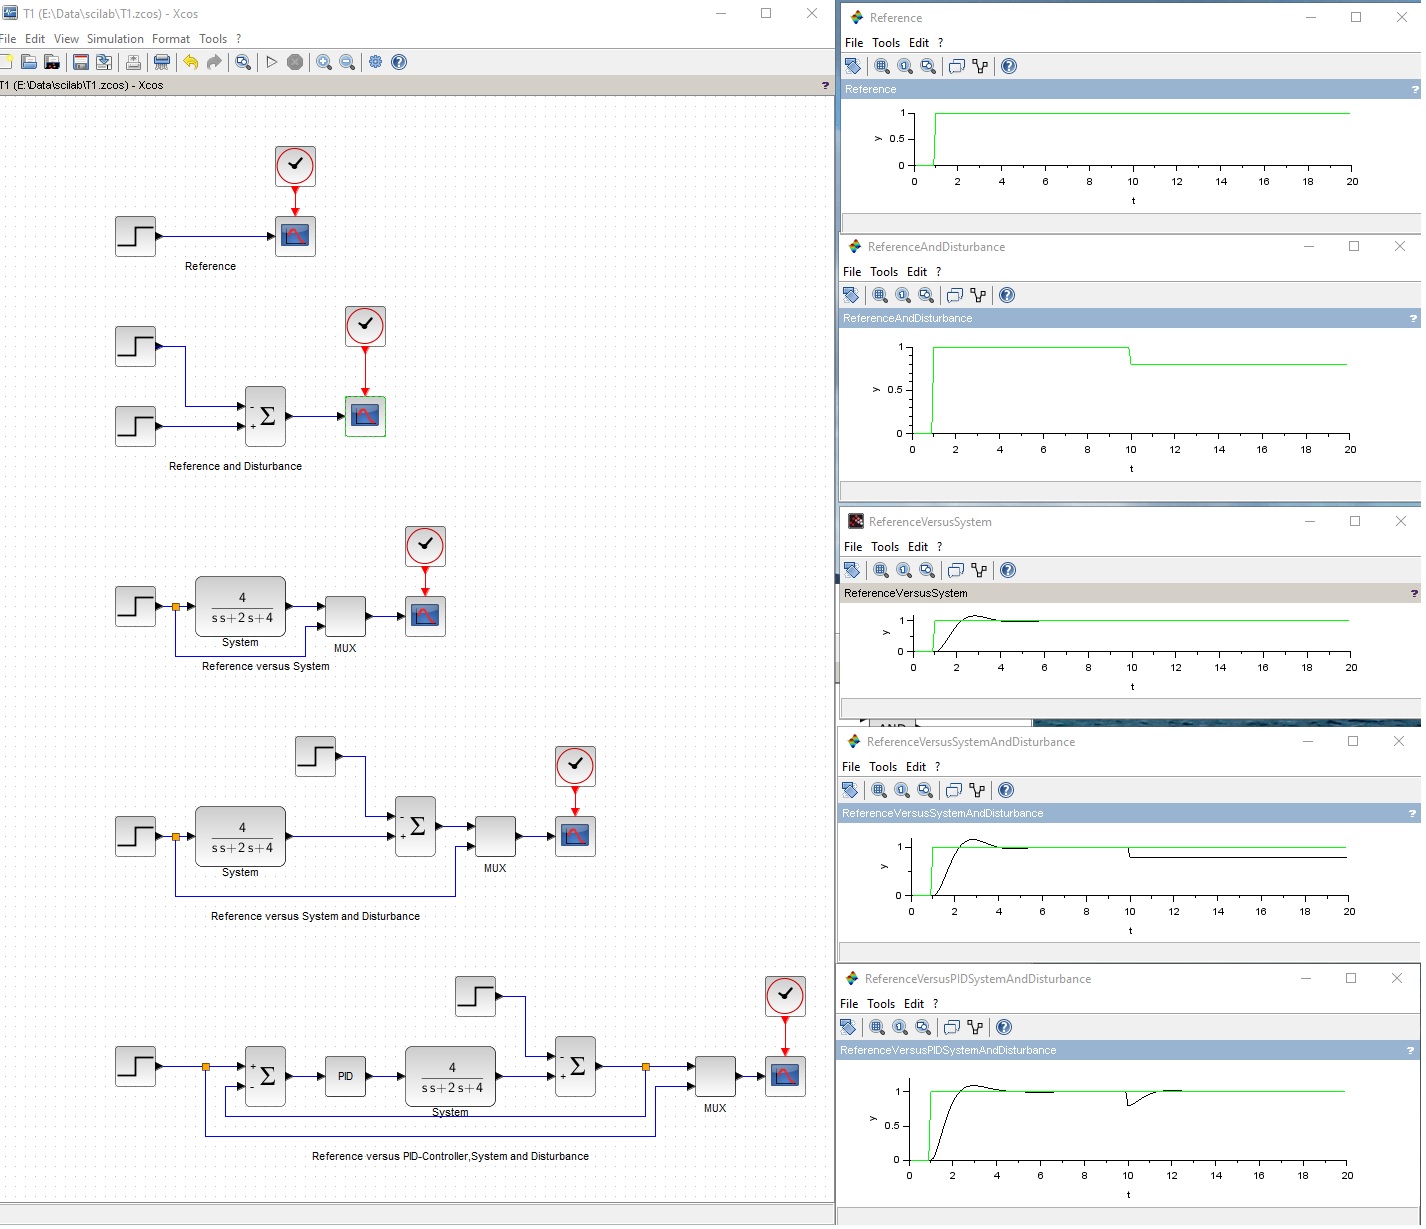The height and width of the screenshot is (1229, 1426).
Task: Click polyline editor icon in ReferenceVersusSystemAndDisturbance toolbar
Action: (x=977, y=790)
